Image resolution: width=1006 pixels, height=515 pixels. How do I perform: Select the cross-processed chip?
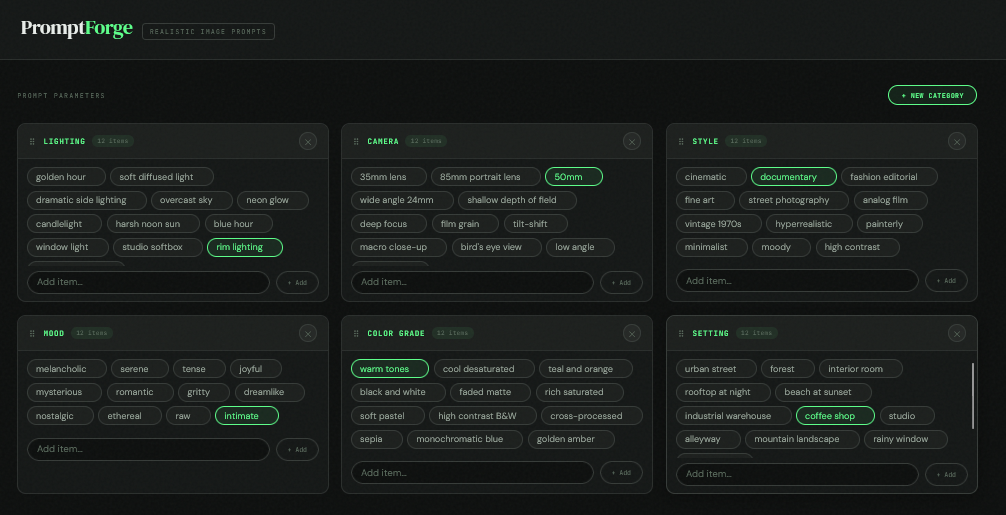[592, 416]
